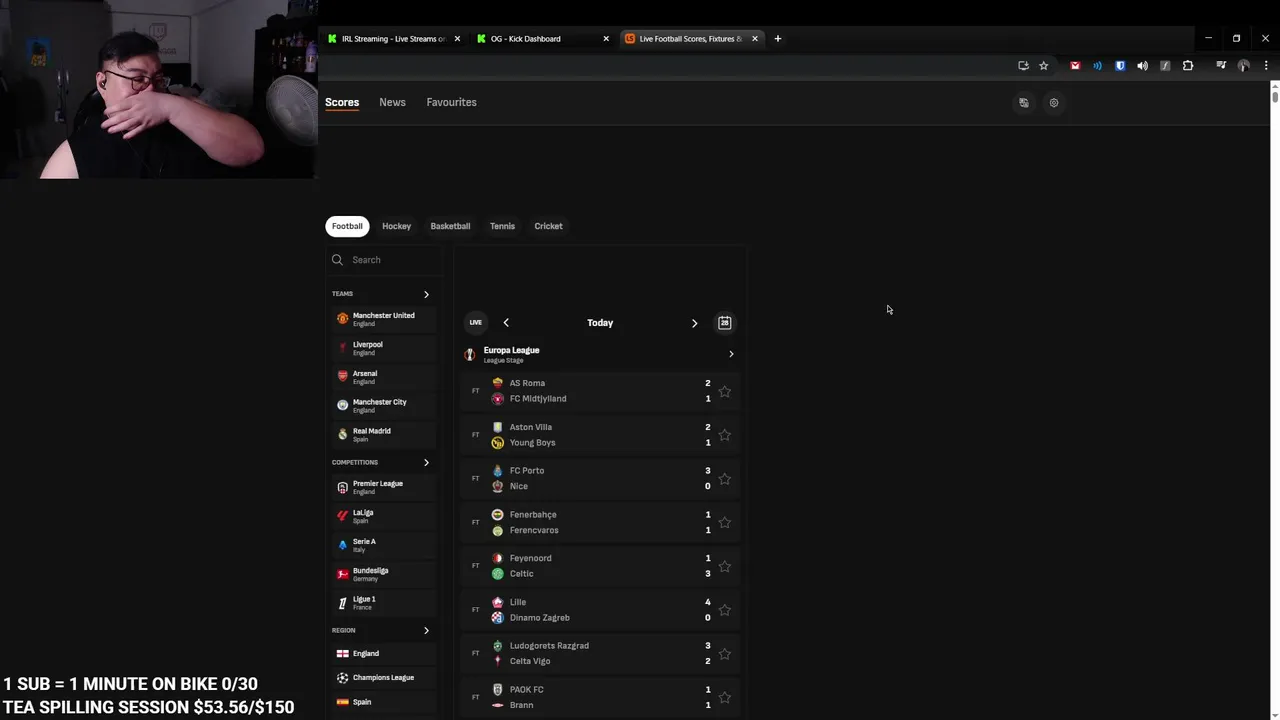This screenshot has height=720, width=1280.
Task: Open Premier League competition
Action: [x=383, y=487]
